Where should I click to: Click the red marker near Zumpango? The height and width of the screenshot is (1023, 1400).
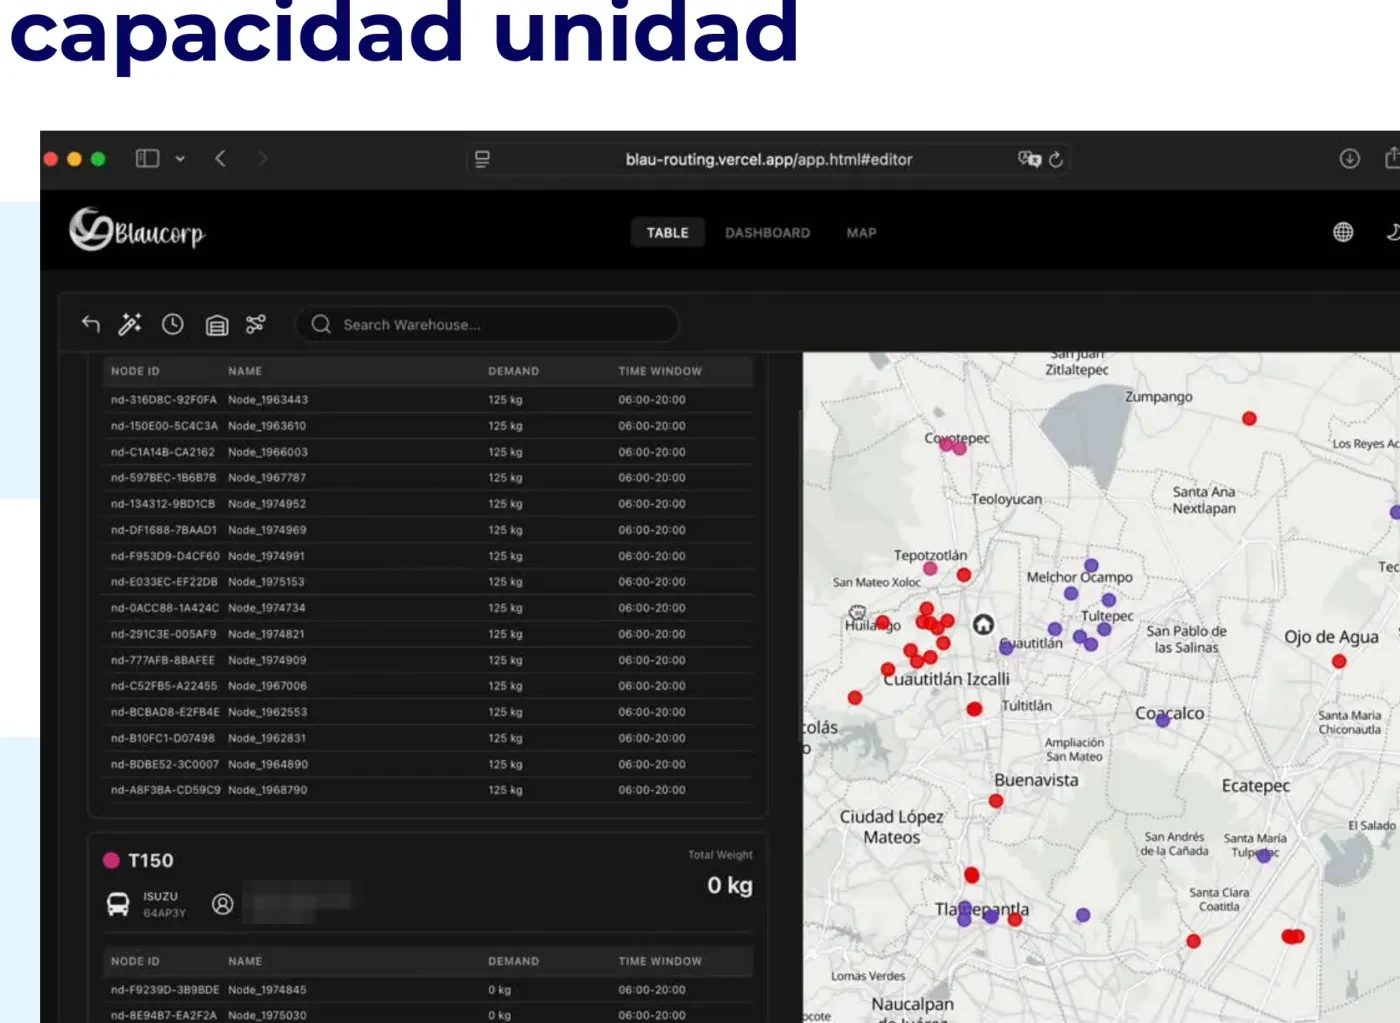tap(1249, 418)
